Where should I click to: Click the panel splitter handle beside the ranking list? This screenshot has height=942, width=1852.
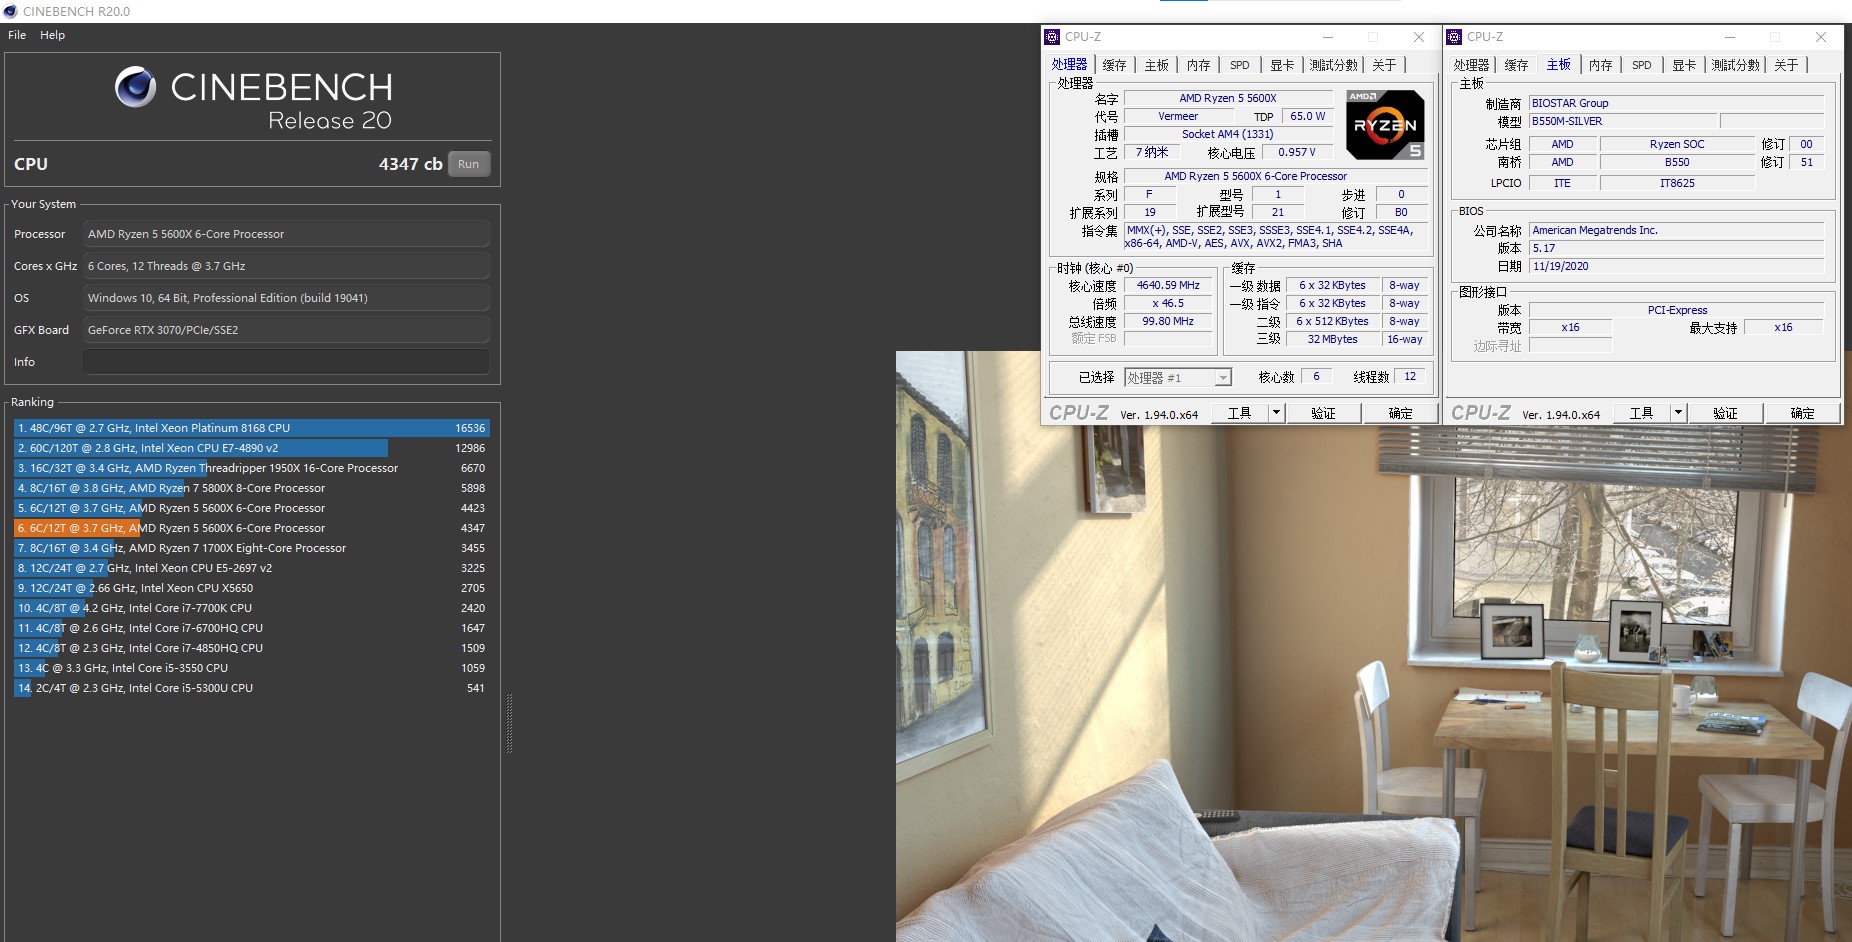[x=509, y=723]
